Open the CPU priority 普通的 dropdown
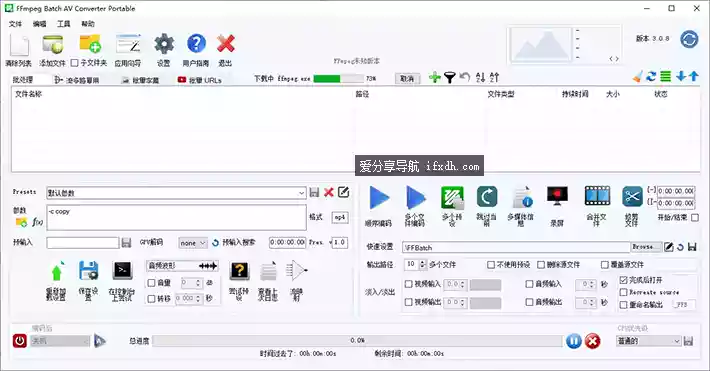The height and width of the screenshot is (371, 710). pos(648,341)
